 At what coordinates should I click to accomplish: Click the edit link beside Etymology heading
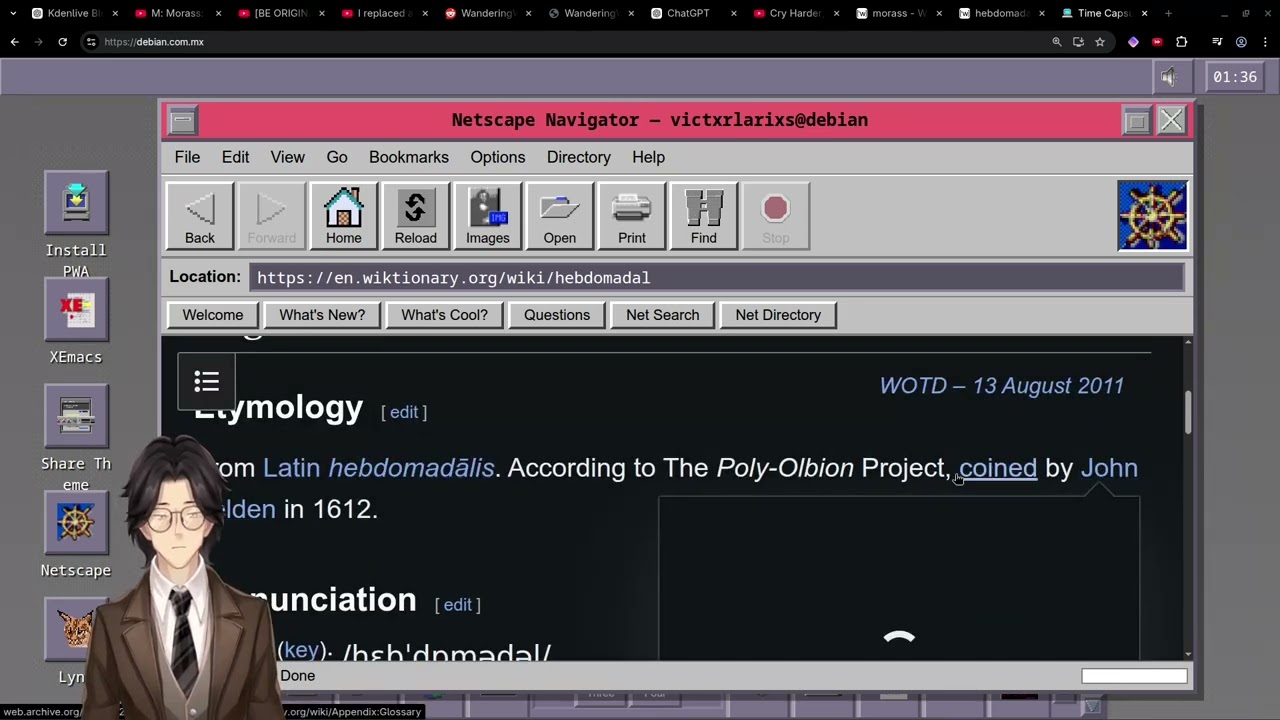pos(404,412)
